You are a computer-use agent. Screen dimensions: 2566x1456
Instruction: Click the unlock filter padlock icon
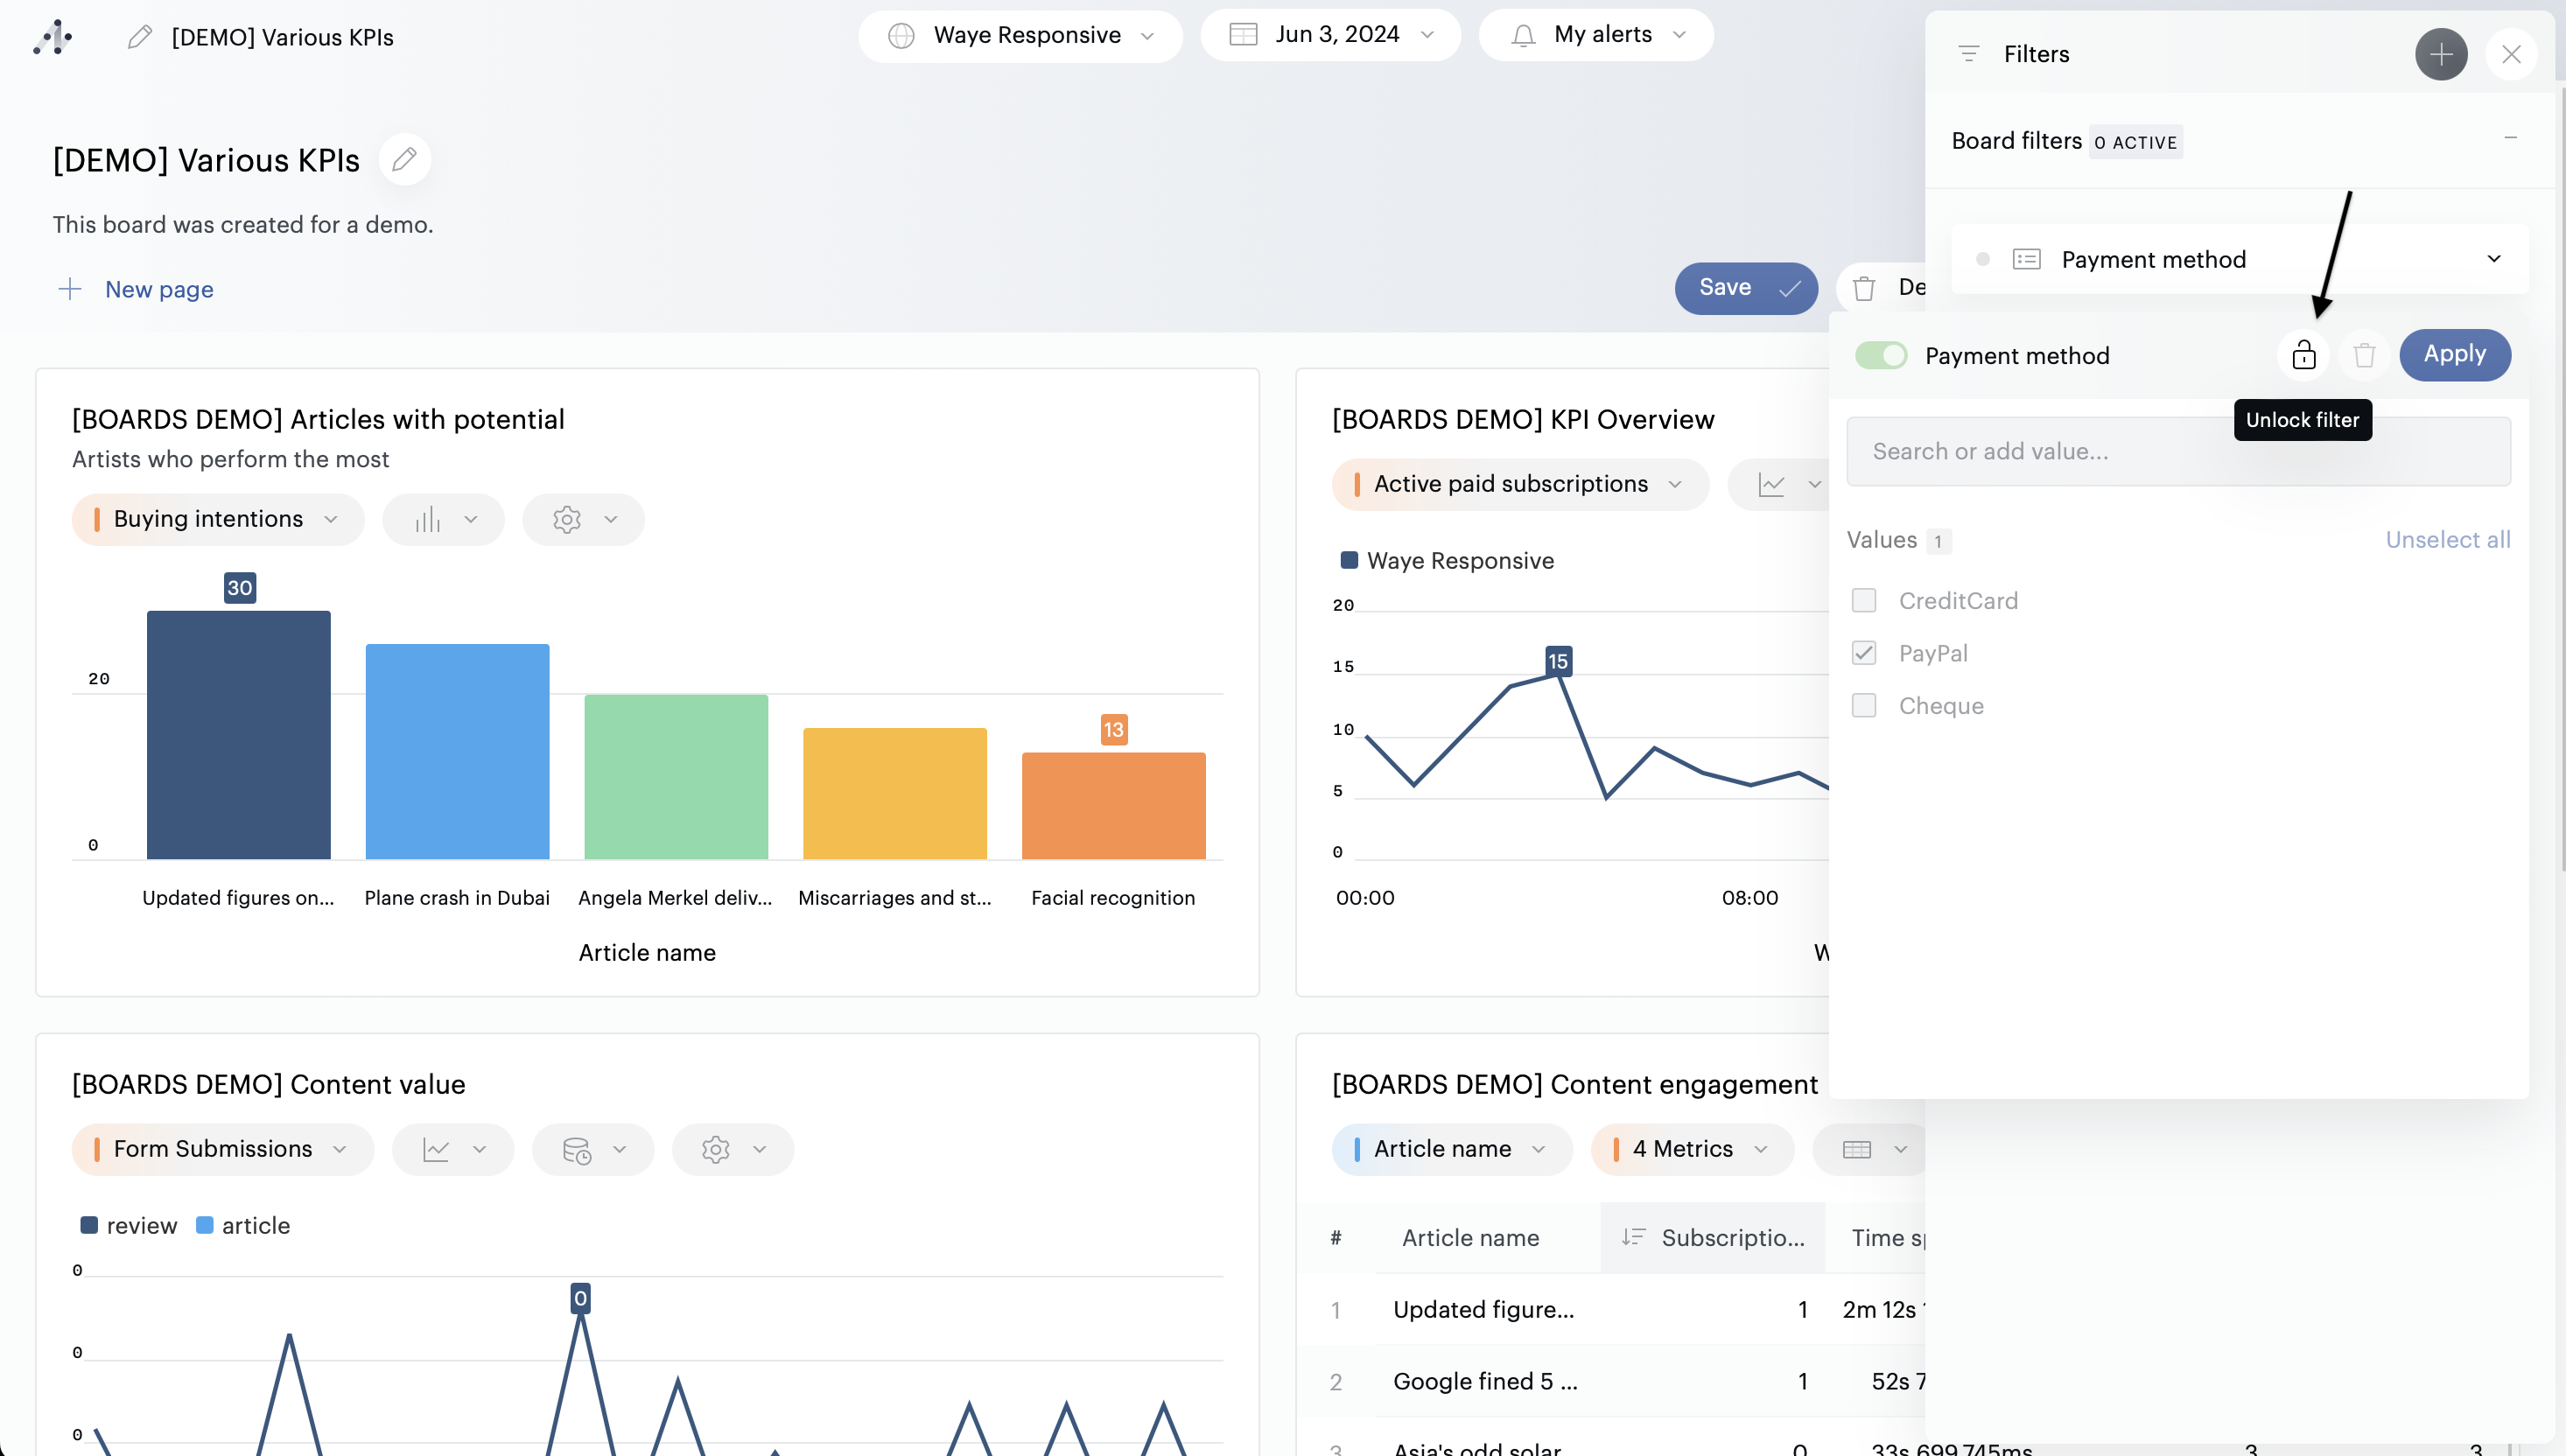tap(2303, 355)
